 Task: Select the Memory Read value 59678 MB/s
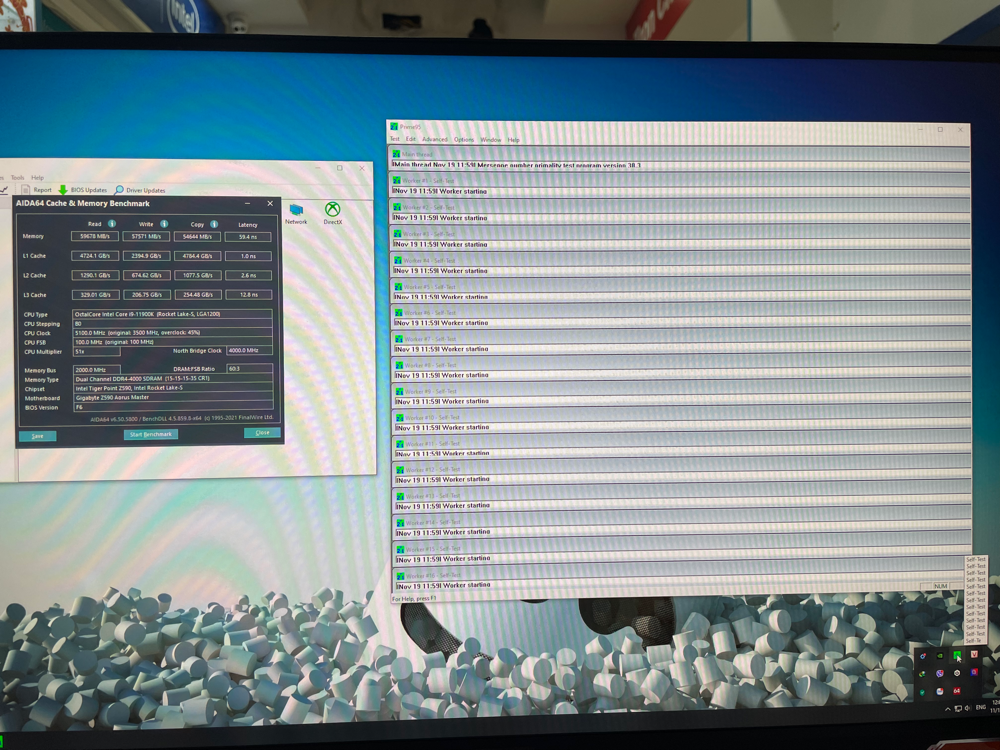[x=95, y=236]
